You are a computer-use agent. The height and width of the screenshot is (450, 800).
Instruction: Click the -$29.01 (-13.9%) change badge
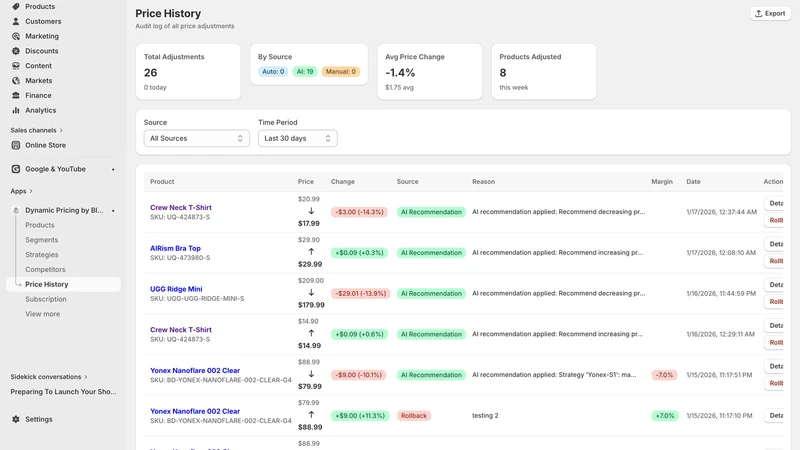click(360, 293)
